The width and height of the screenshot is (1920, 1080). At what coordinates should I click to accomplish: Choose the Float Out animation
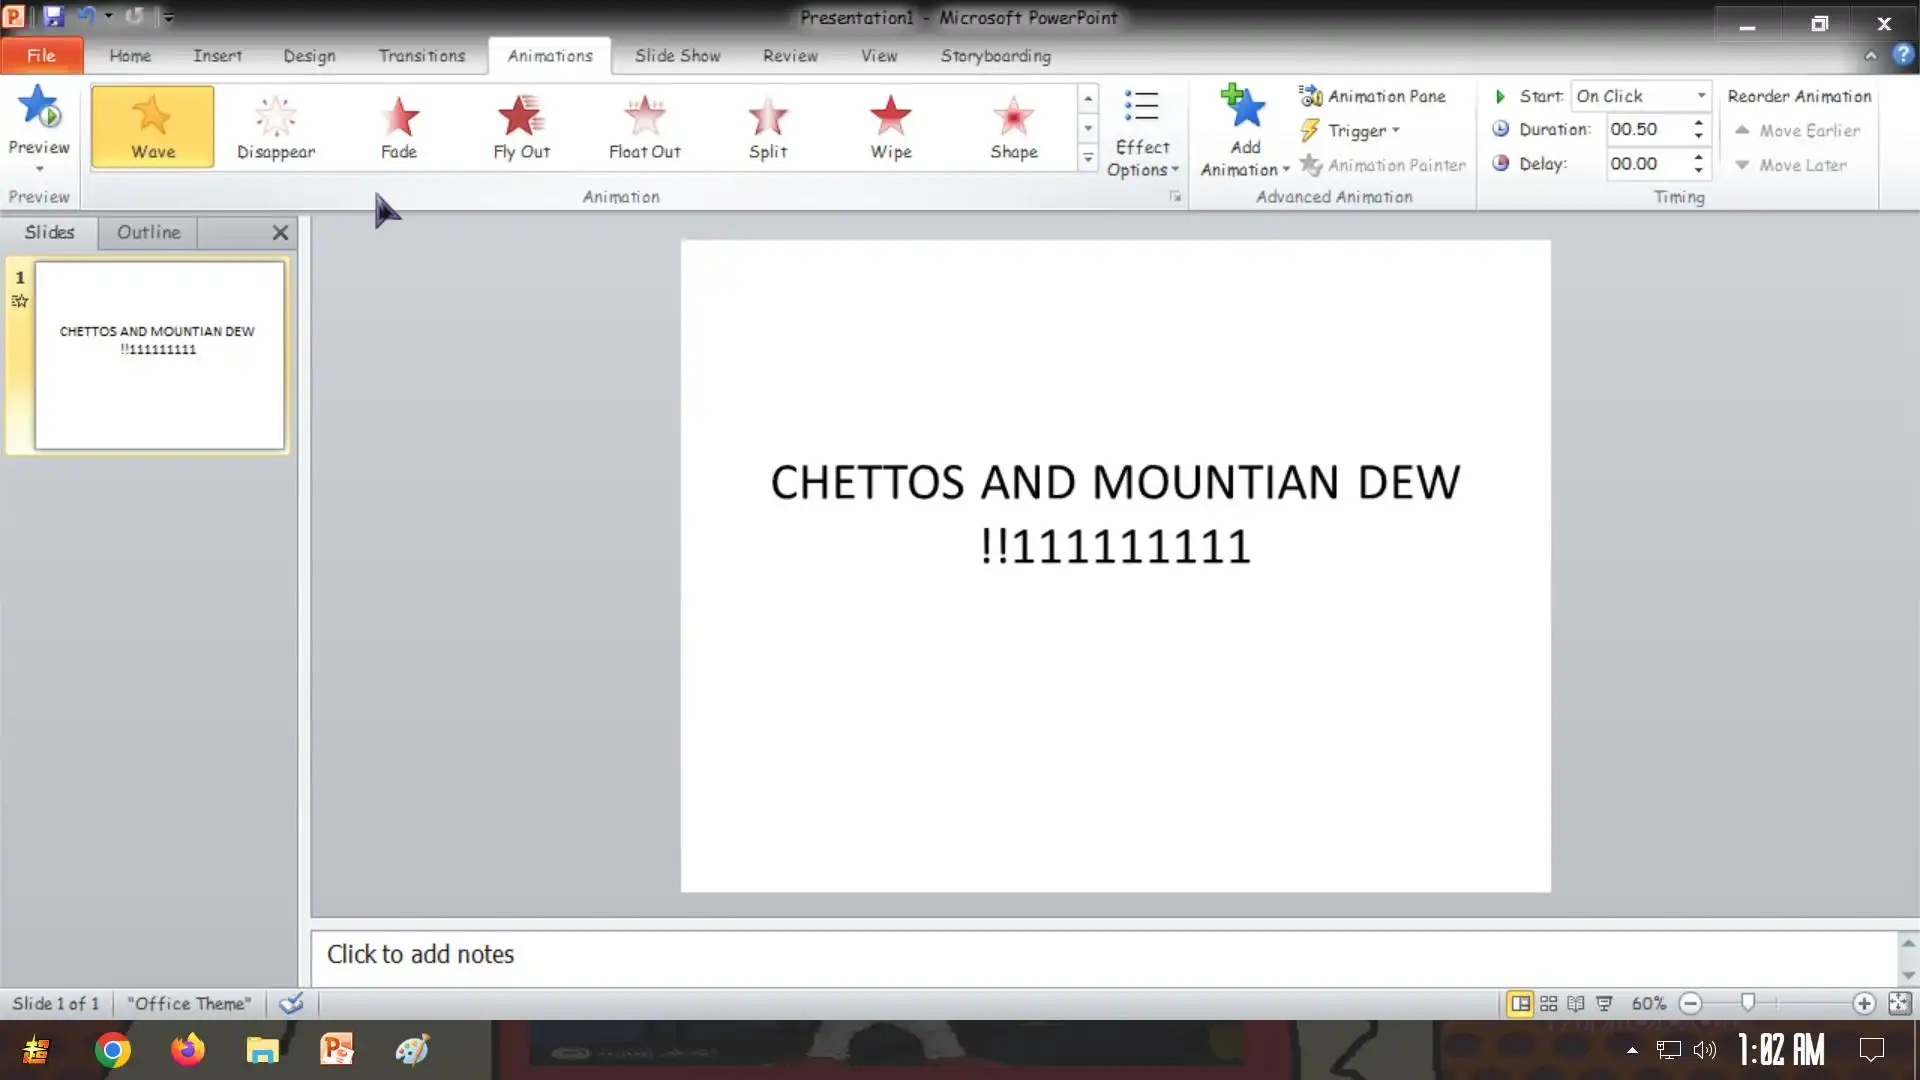644,127
